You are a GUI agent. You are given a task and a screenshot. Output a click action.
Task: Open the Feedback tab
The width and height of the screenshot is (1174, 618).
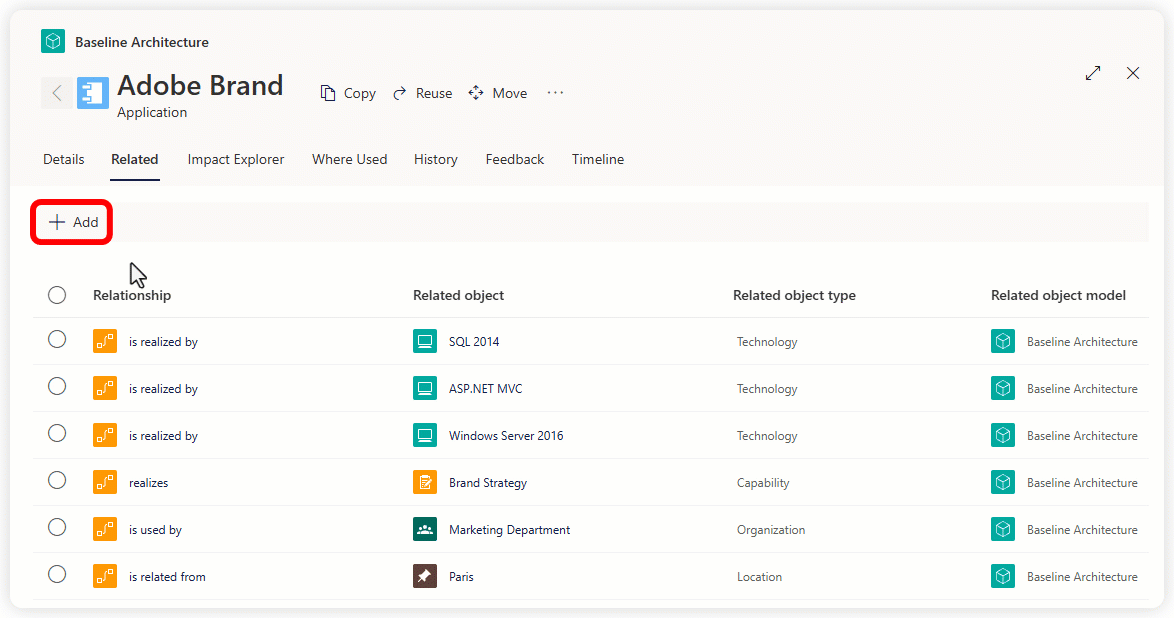[x=515, y=159]
